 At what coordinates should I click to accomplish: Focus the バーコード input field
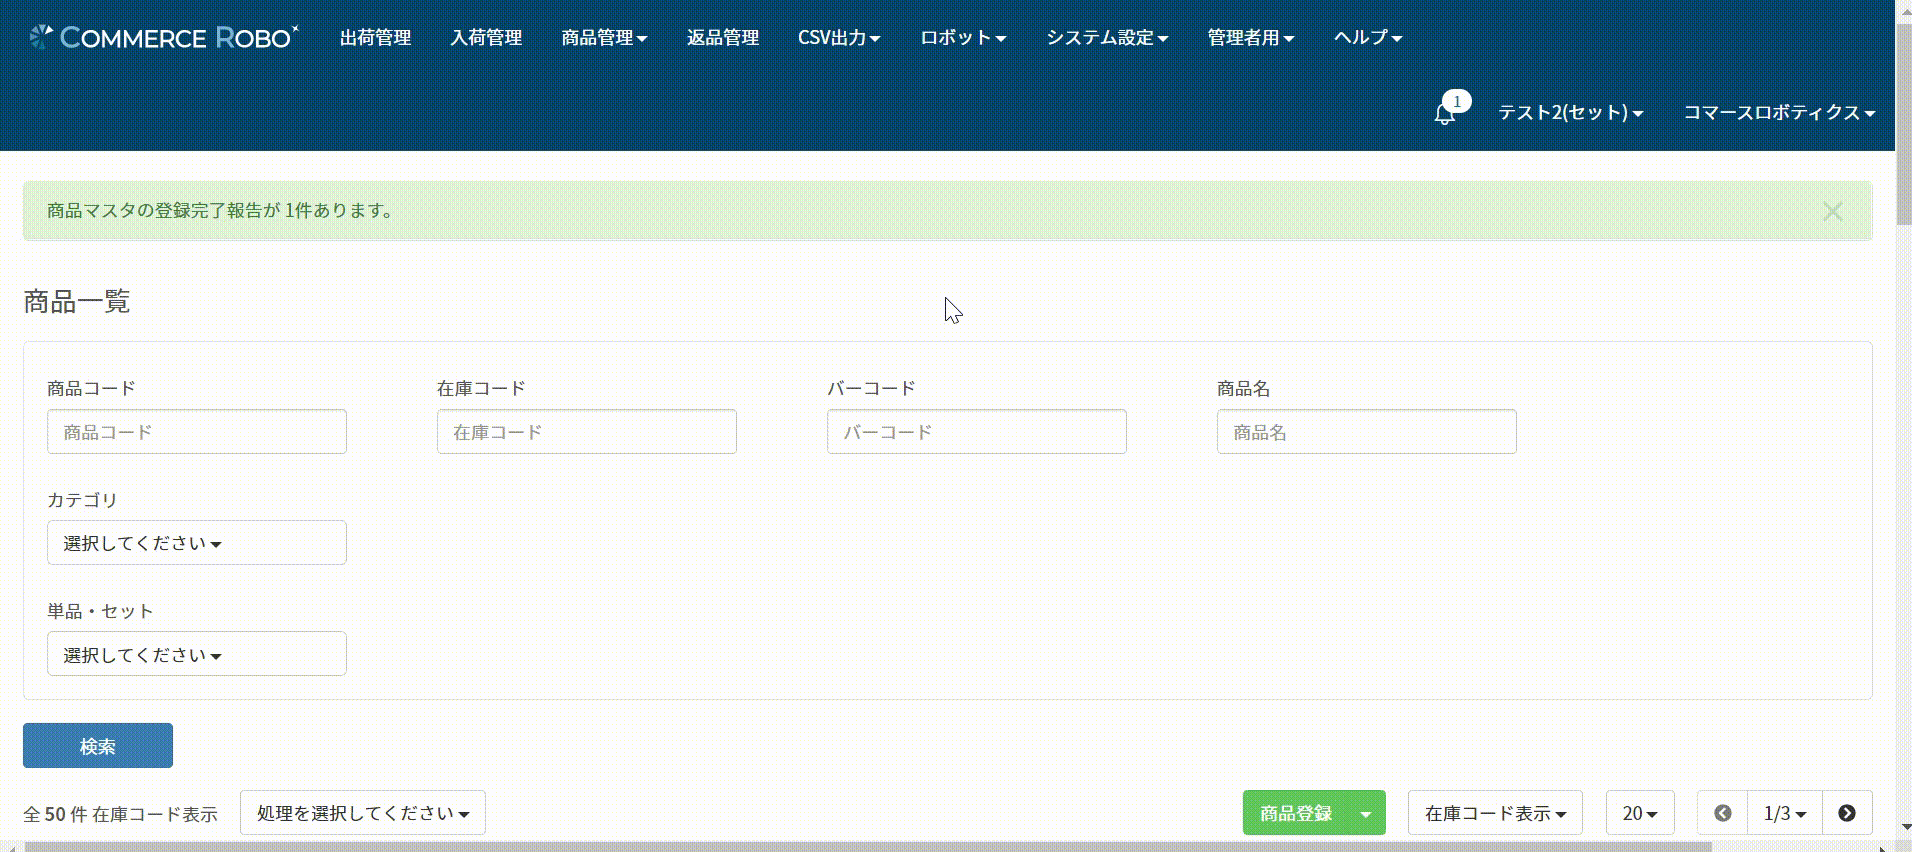[x=977, y=432]
